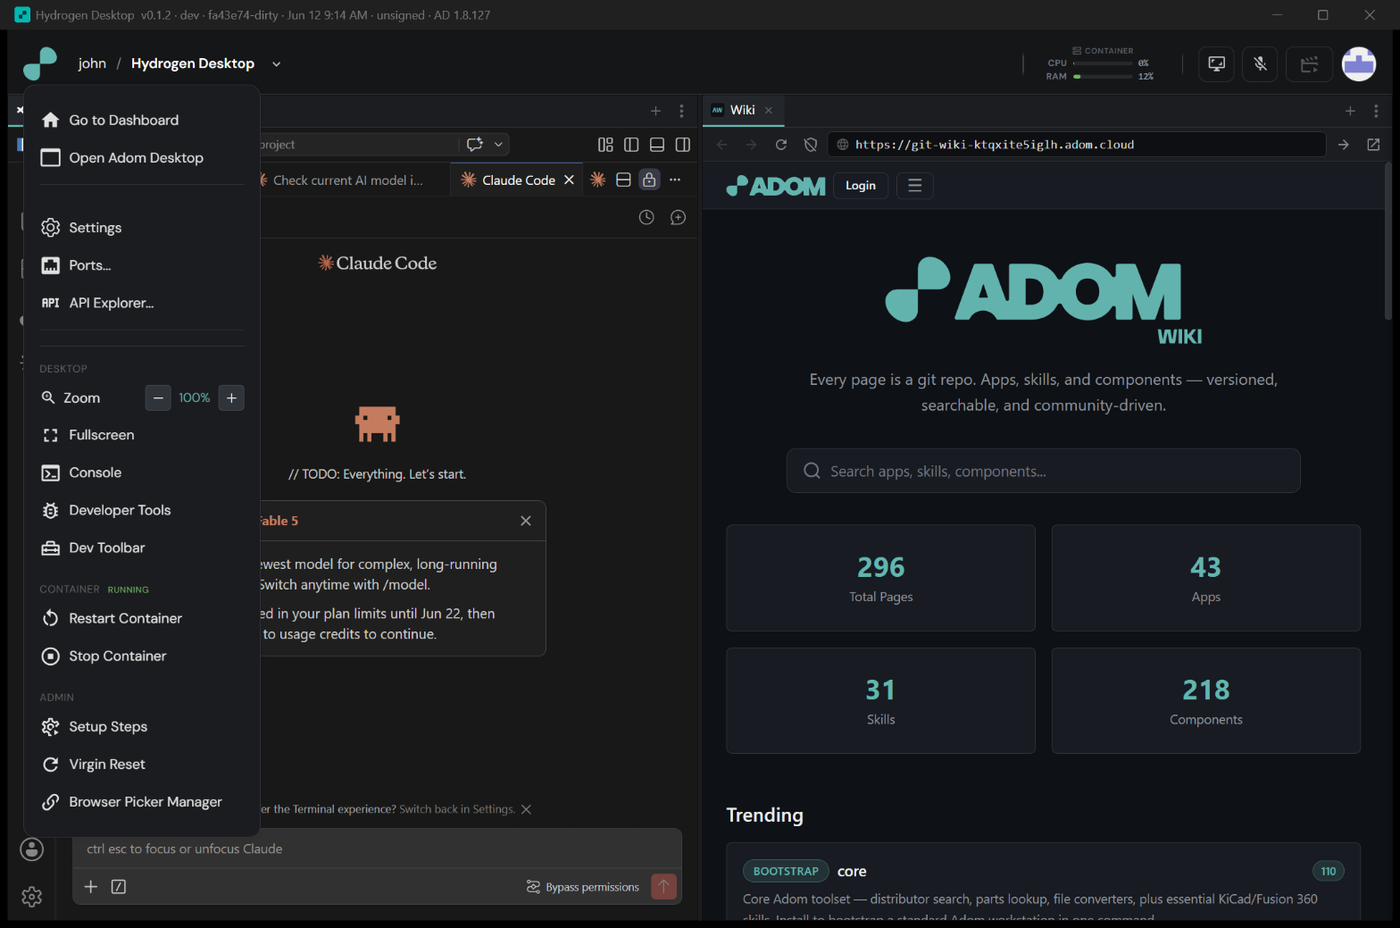Open Settings from the dropdown menu
Viewport: 1400px width, 928px height.
pos(142,228)
